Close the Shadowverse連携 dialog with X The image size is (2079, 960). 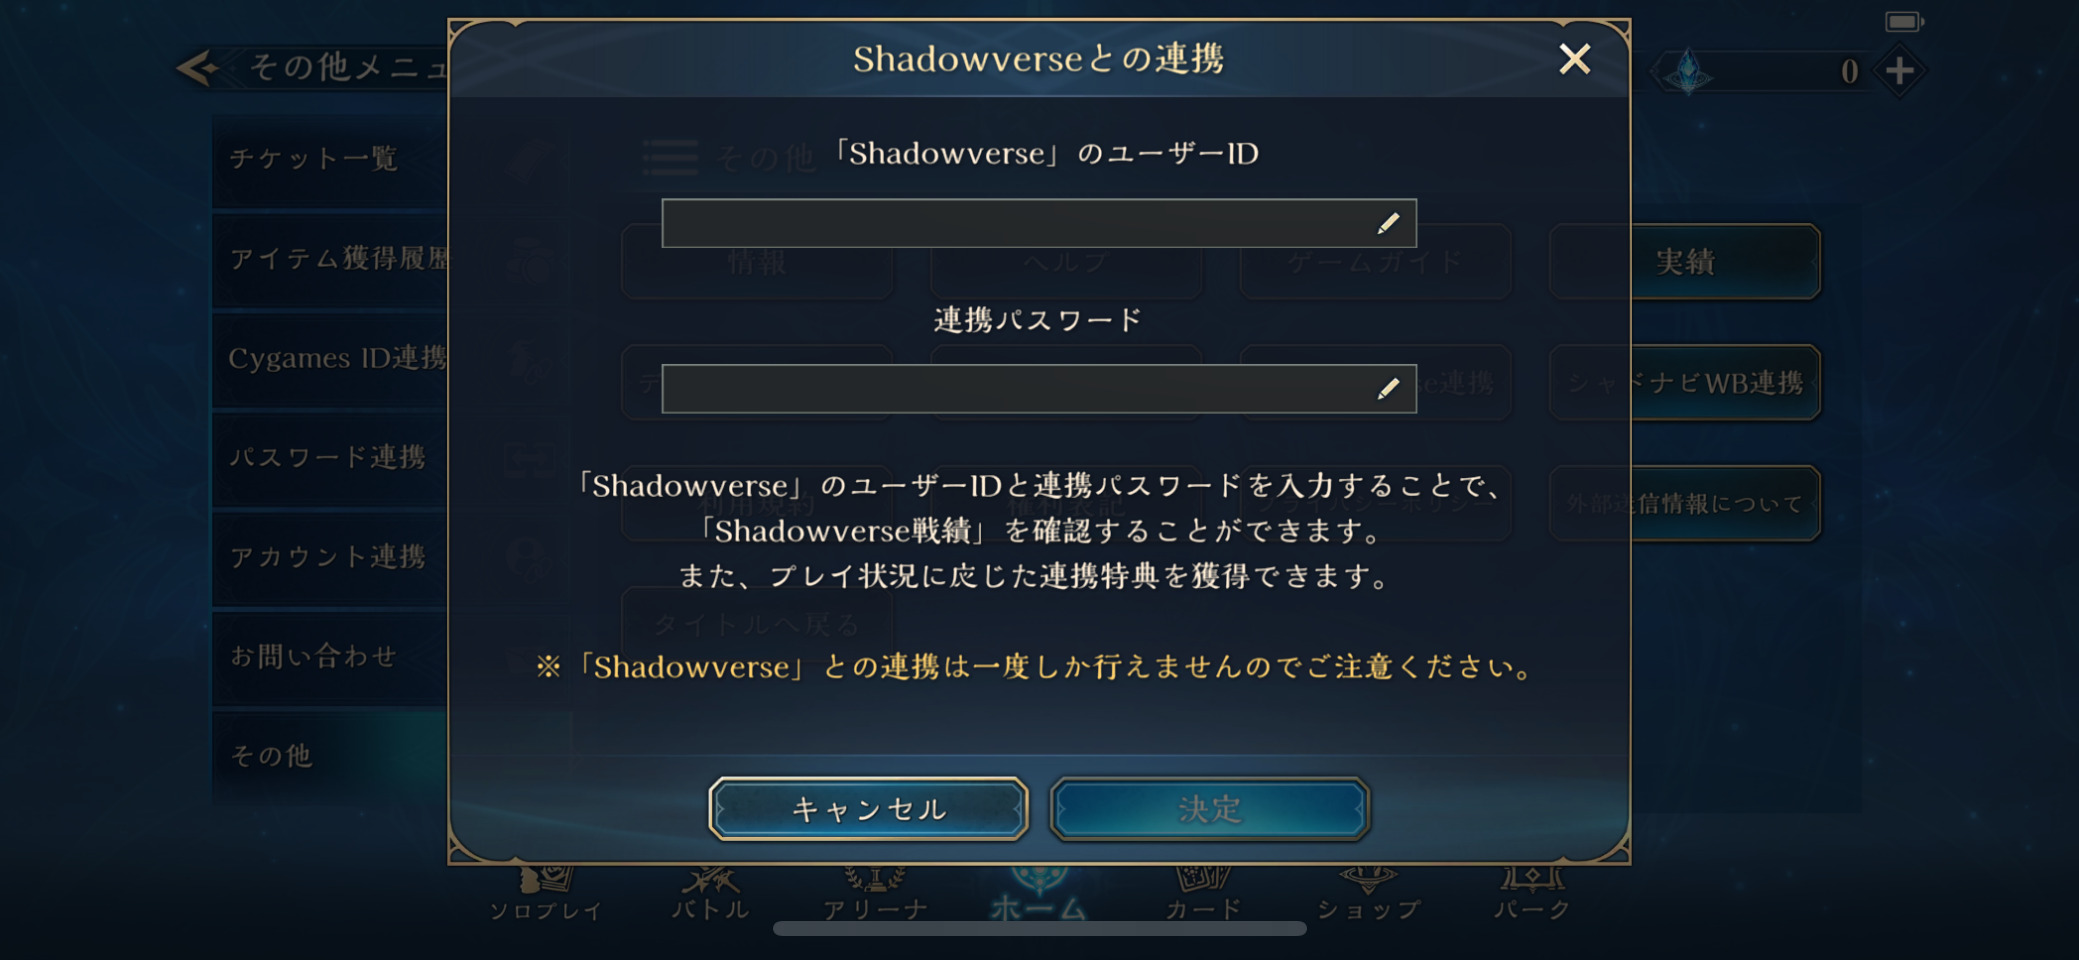coord(1575,59)
